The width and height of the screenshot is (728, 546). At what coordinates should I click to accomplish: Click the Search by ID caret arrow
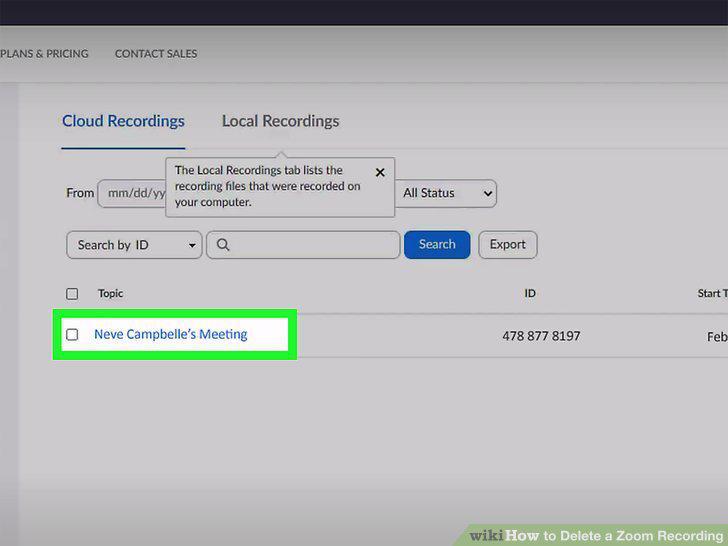(x=192, y=245)
